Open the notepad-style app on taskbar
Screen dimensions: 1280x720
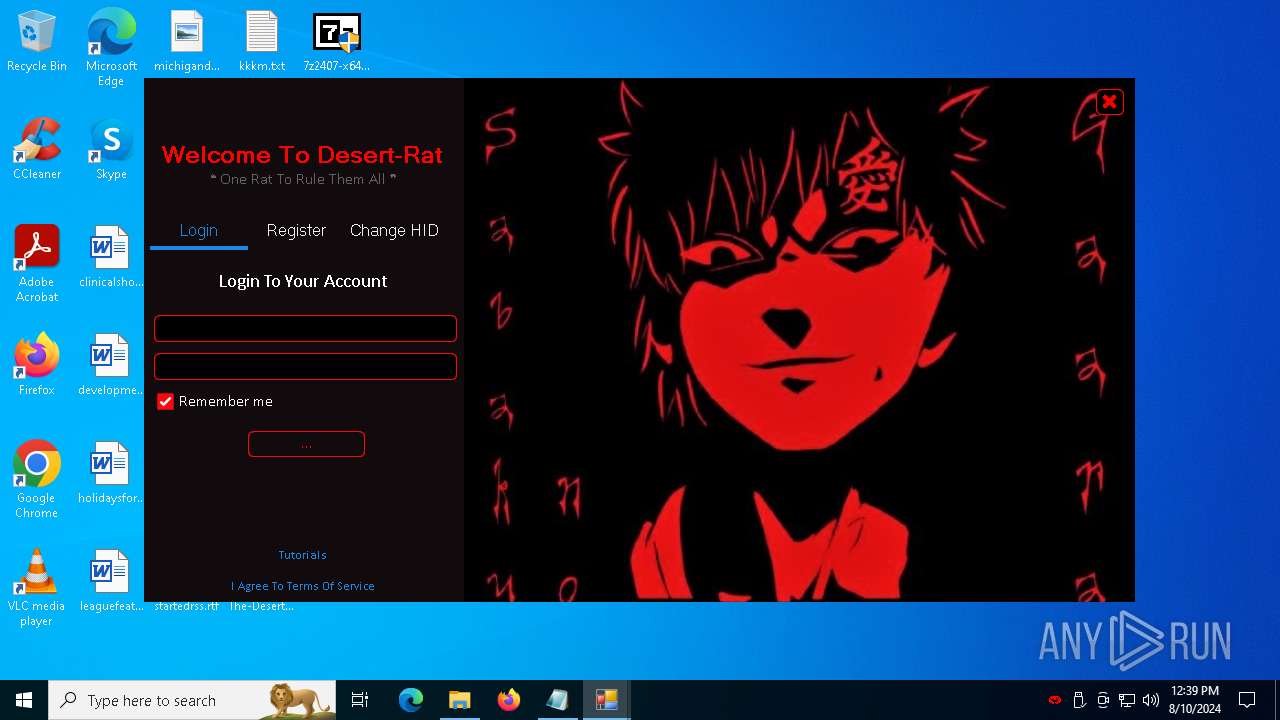(x=557, y=700)
